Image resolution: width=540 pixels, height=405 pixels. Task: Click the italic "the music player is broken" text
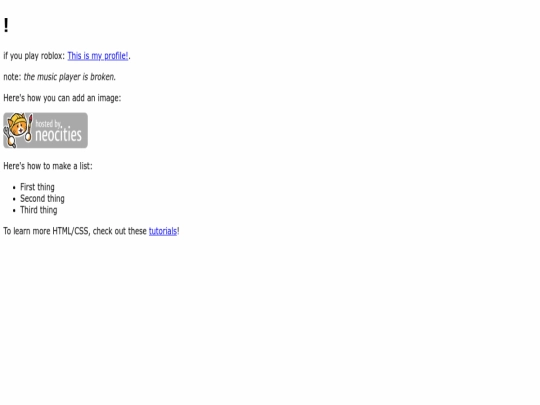coord(70,77)
